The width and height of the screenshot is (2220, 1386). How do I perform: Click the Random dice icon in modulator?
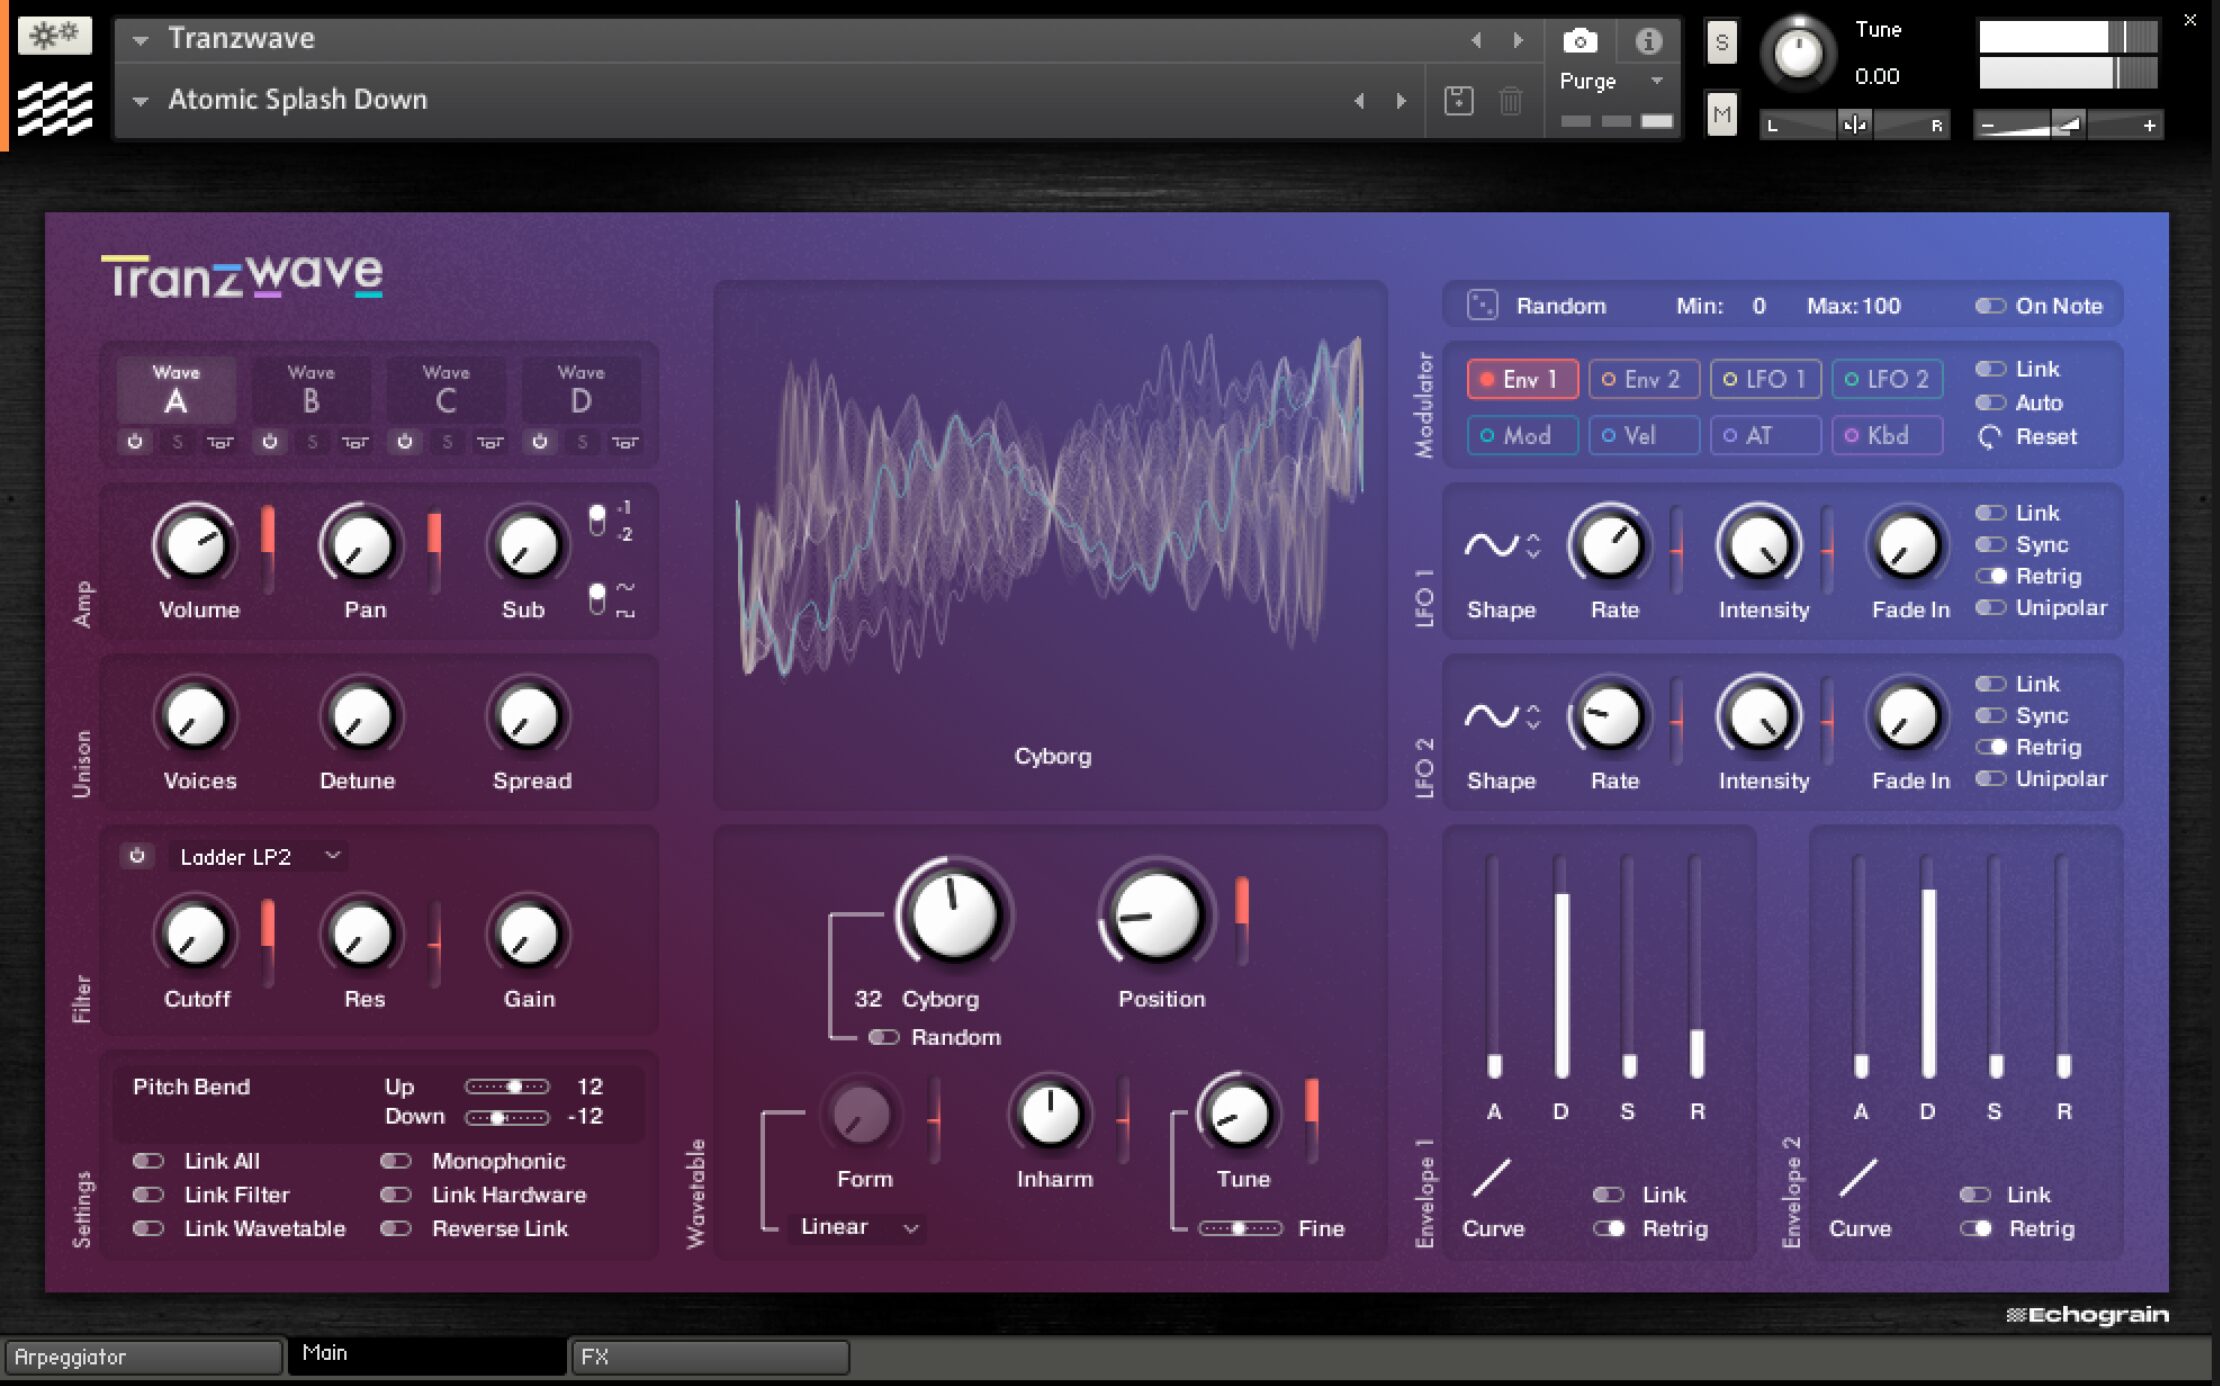pyautogui.click(x=1481, y=305)
